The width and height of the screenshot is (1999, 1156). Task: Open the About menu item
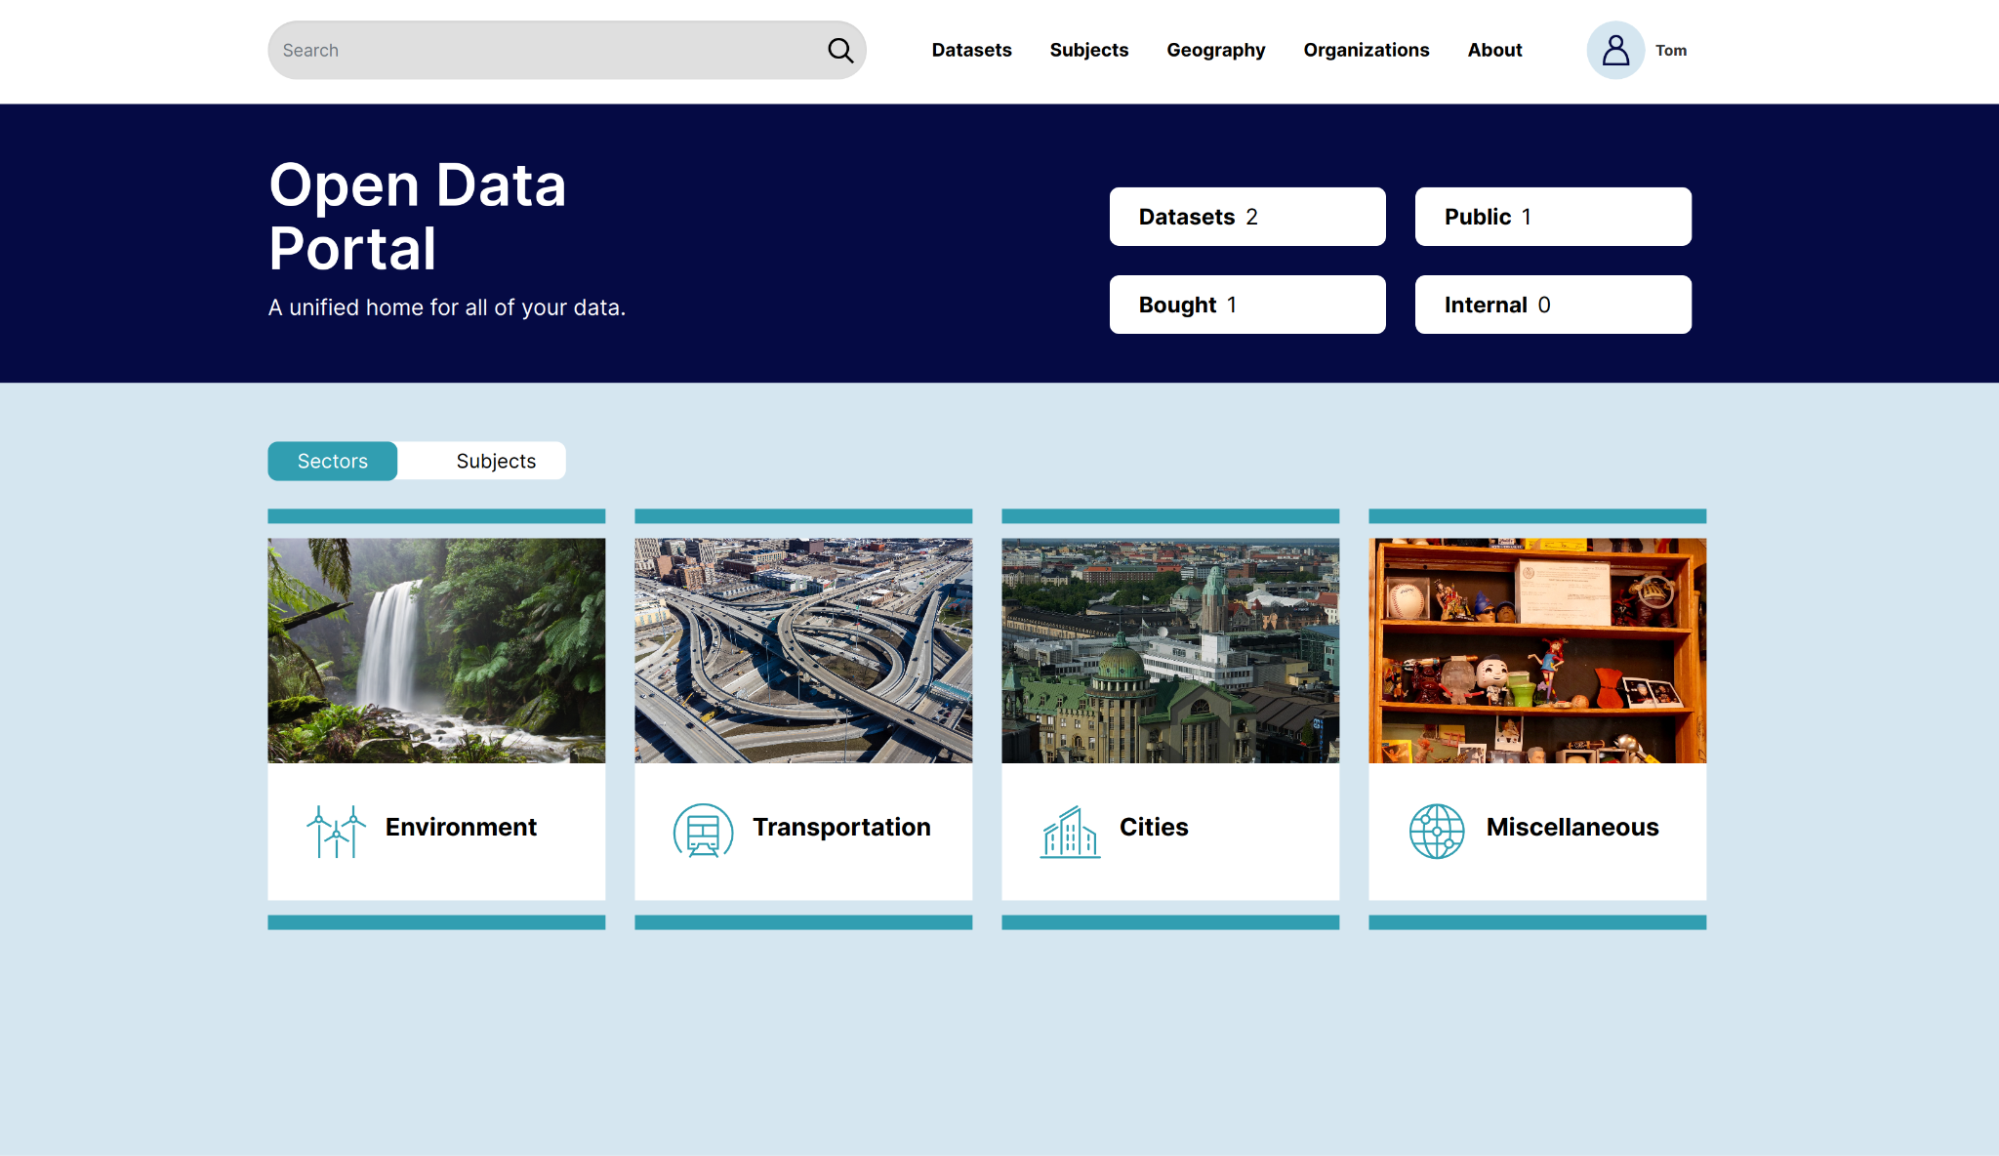[x=1494, y=50]
